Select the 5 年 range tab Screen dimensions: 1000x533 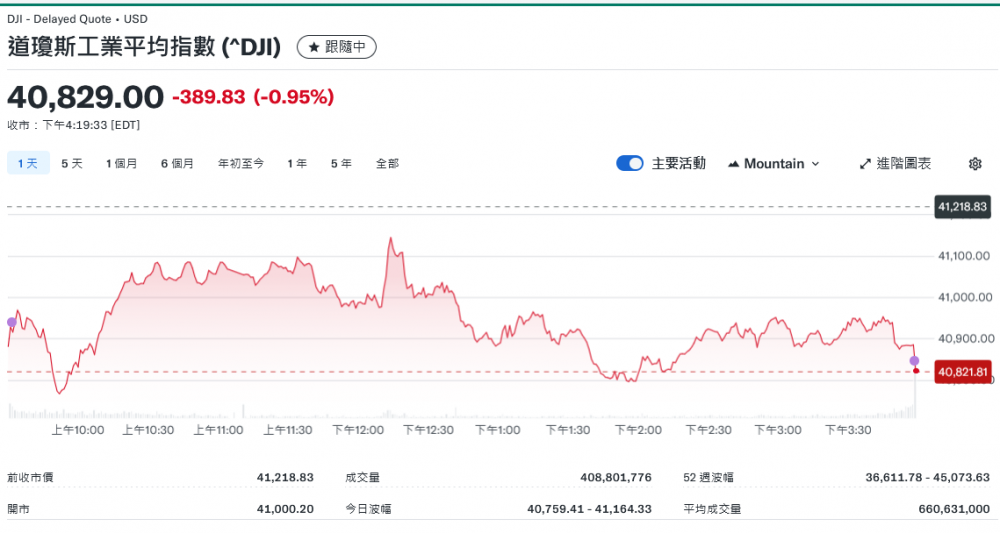coord(341,163)
